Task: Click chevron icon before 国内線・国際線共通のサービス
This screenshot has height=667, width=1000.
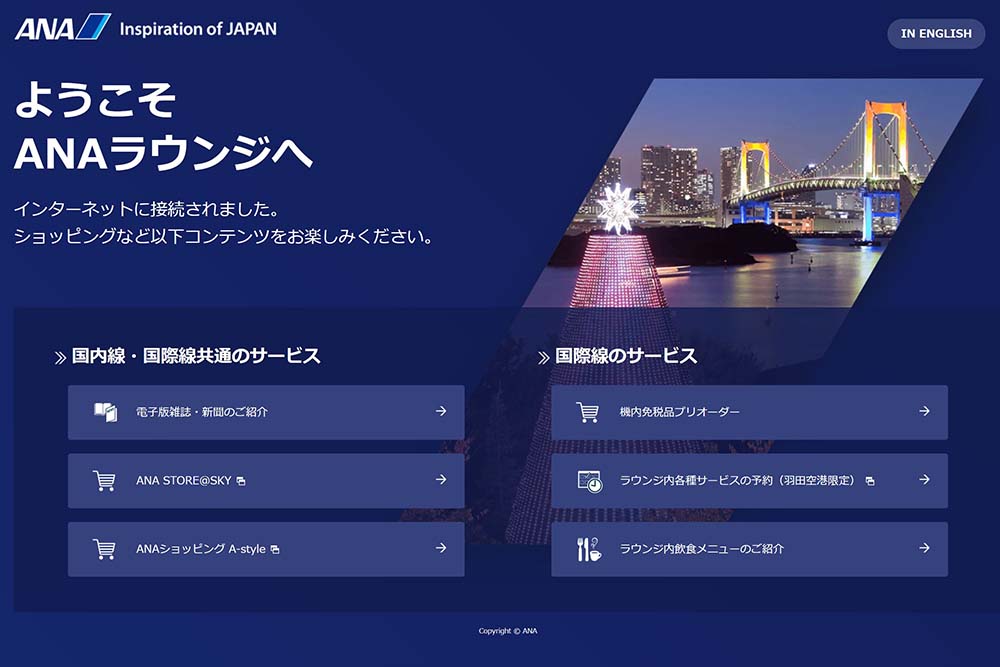Action: coord(60,358)
